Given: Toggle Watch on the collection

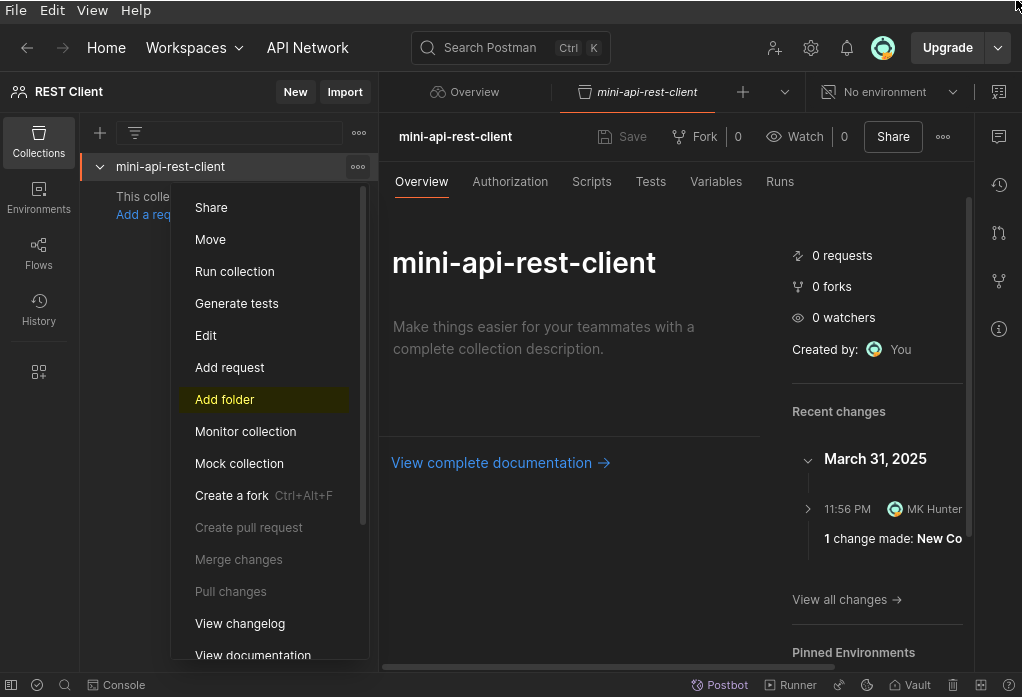Looking at the screenshot, I should click(x=795, y=137).
